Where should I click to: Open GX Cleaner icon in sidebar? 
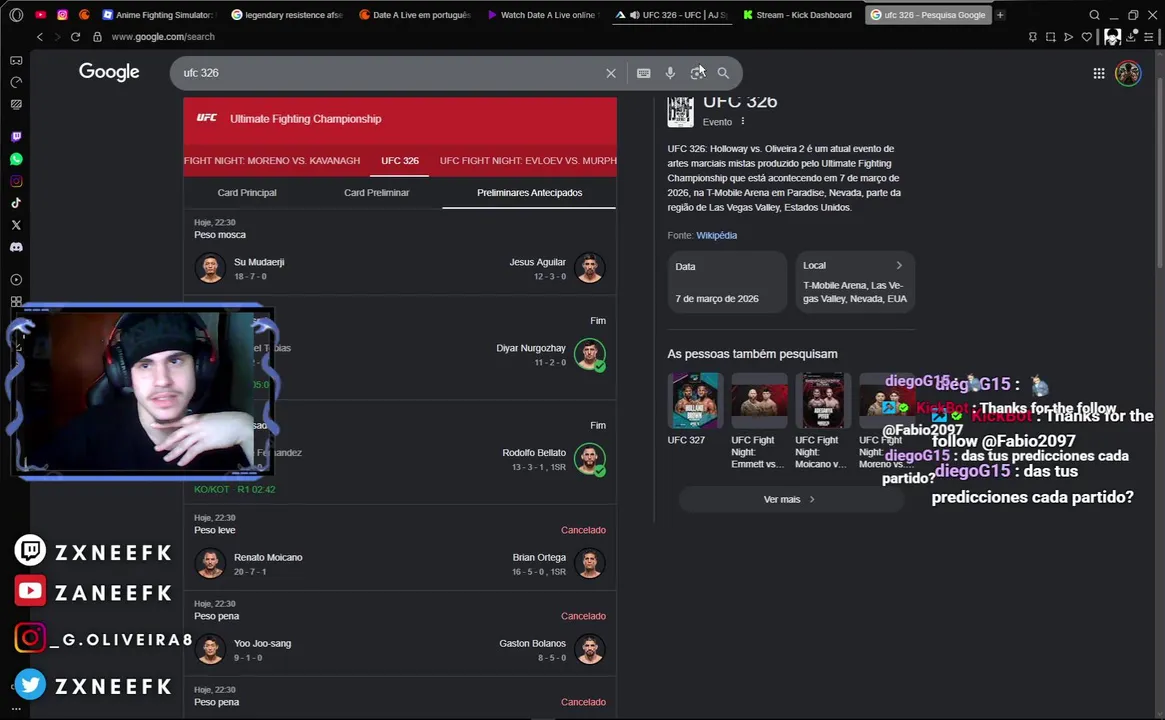(x=16, y=105)
